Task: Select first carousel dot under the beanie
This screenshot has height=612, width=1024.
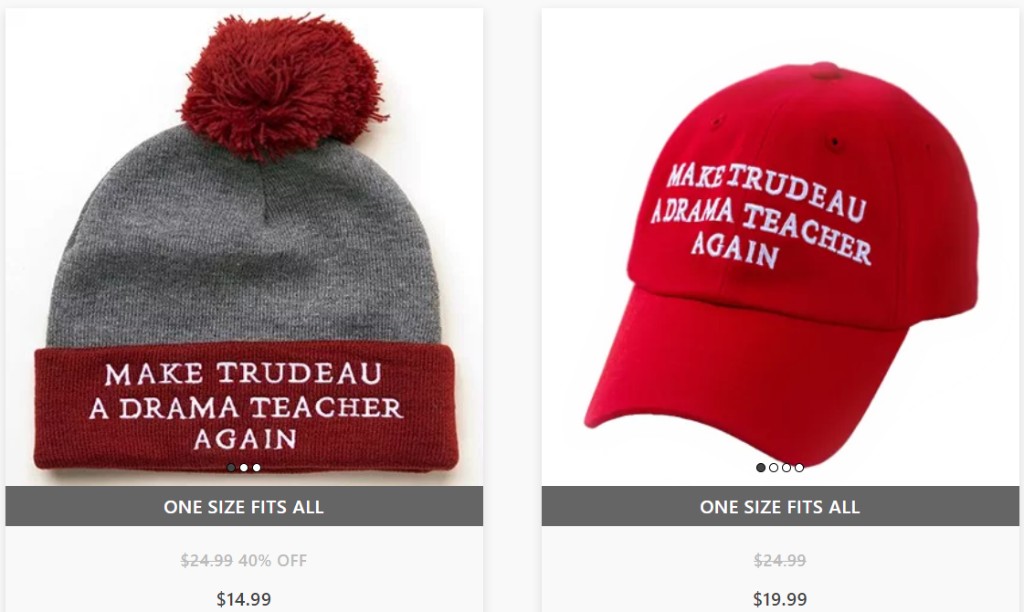Action: tap(231, 468)
